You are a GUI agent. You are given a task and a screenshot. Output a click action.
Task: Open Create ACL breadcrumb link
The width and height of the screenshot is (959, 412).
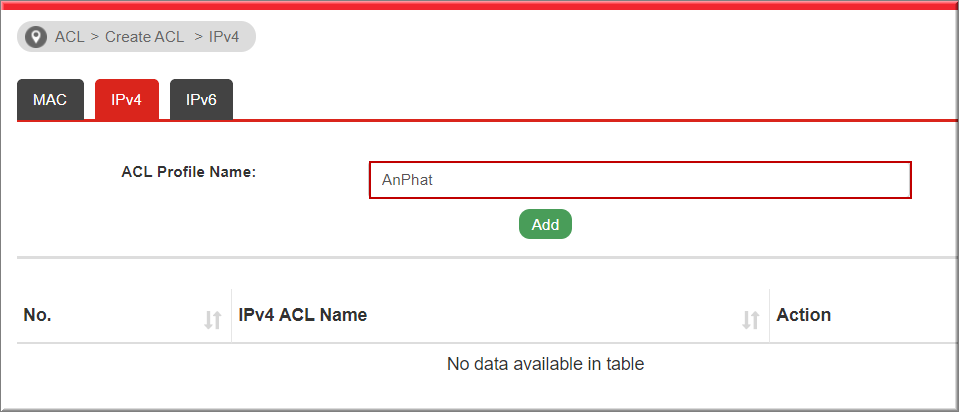click(x=144, y=37)
